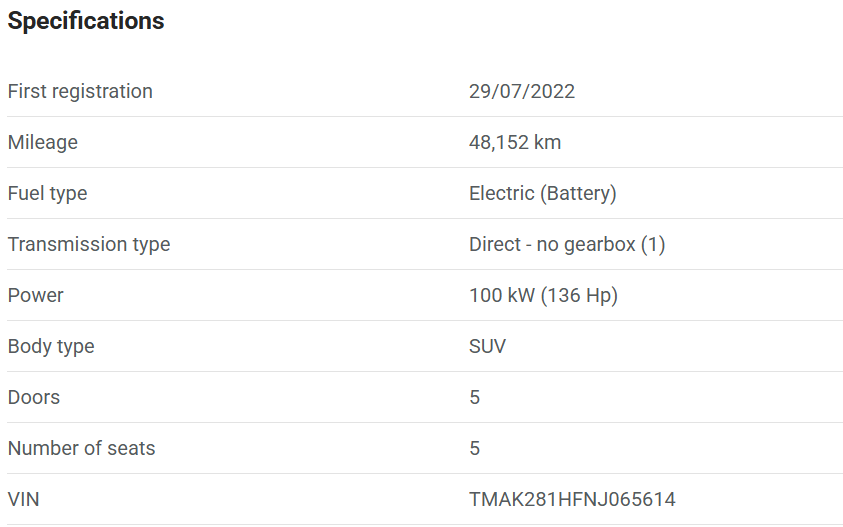Viewport: 843px width, 527px height.
Task: Click the VIN number TMAK281HFNJ065614
Action: pos(572,499)
